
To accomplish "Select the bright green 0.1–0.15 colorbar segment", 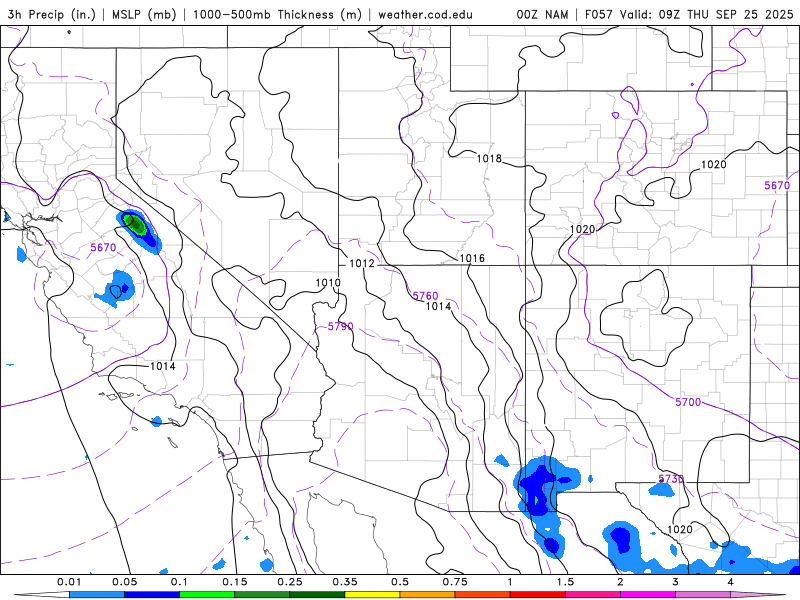I will pyautogui.click(x=207, y=595).
